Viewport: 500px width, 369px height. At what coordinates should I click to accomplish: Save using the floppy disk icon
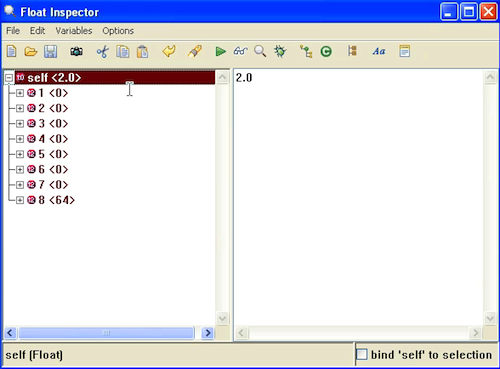[x=51, y=52]
